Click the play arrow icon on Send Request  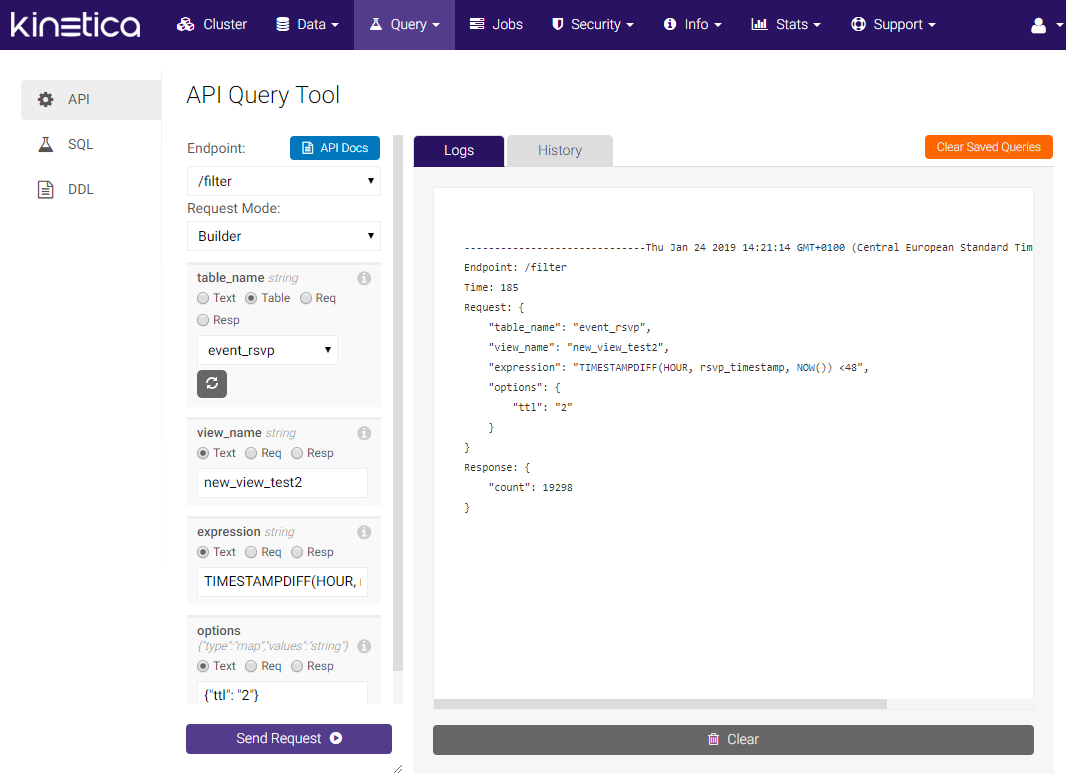[x=336, y=739]
